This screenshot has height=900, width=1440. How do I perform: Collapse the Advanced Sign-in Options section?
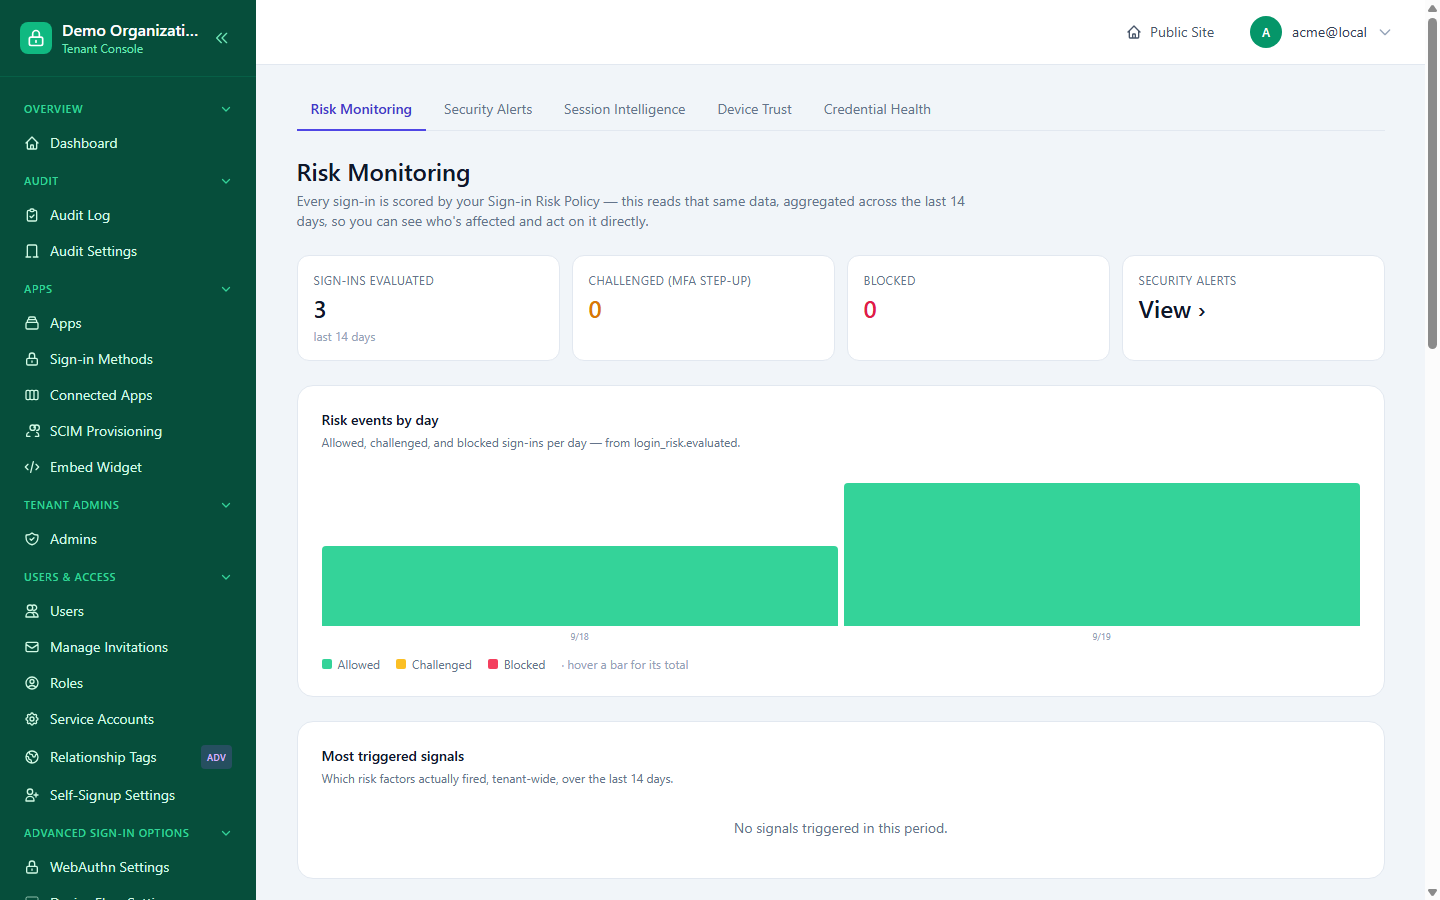click(226, 833)
